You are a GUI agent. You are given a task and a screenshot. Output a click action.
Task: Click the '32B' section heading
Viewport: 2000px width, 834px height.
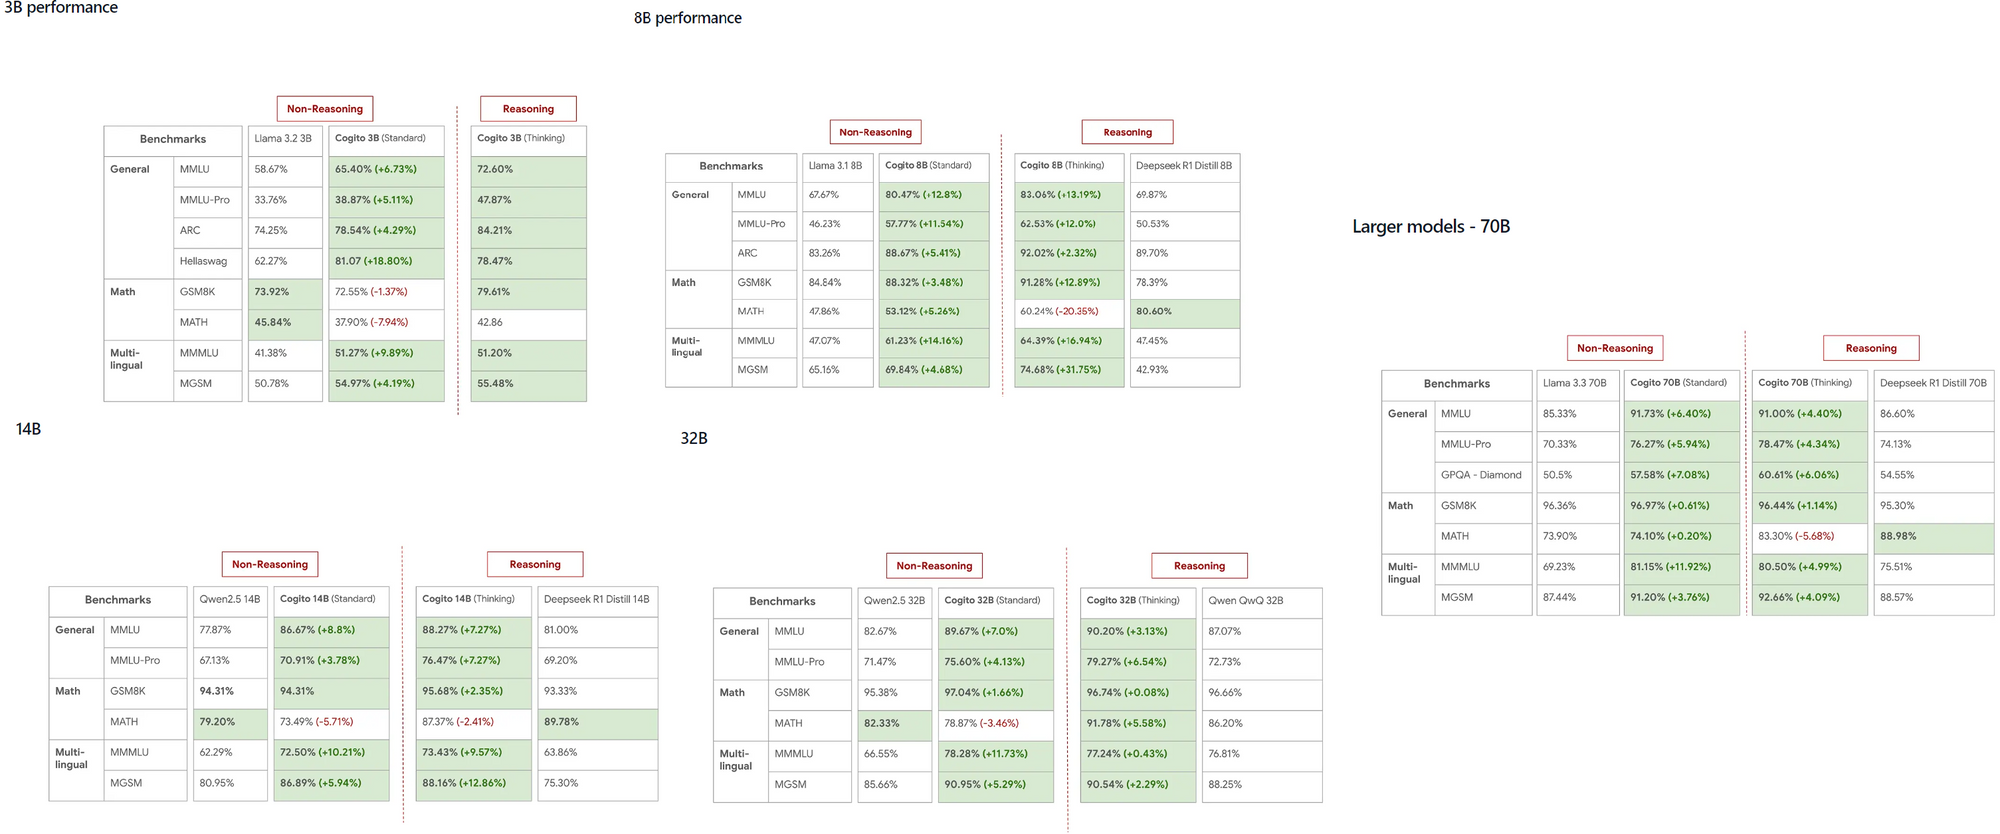pos(694,438)
